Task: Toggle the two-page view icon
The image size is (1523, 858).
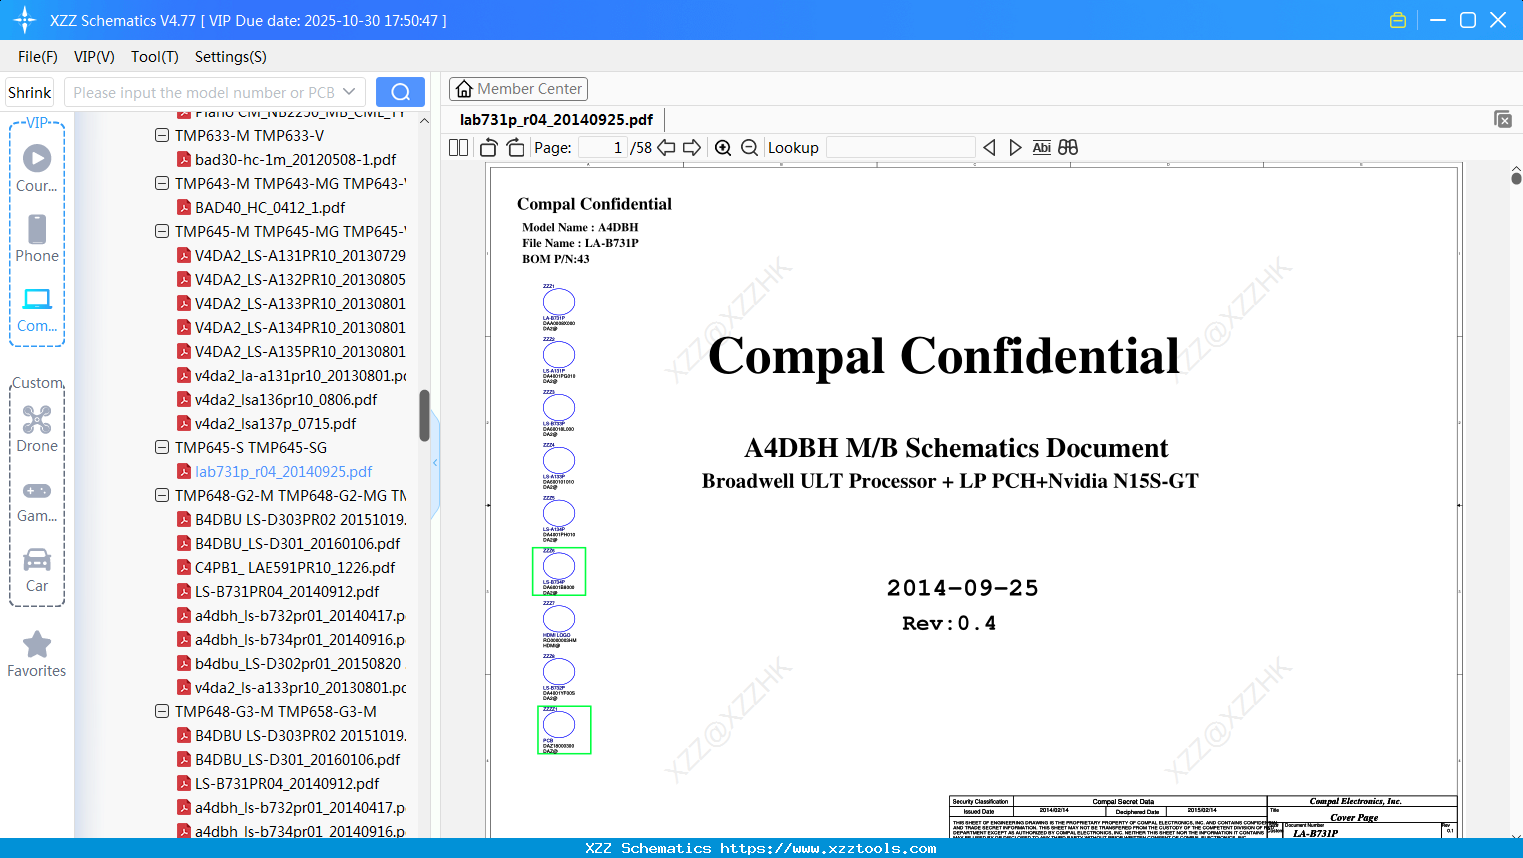Action: (459, 148)
